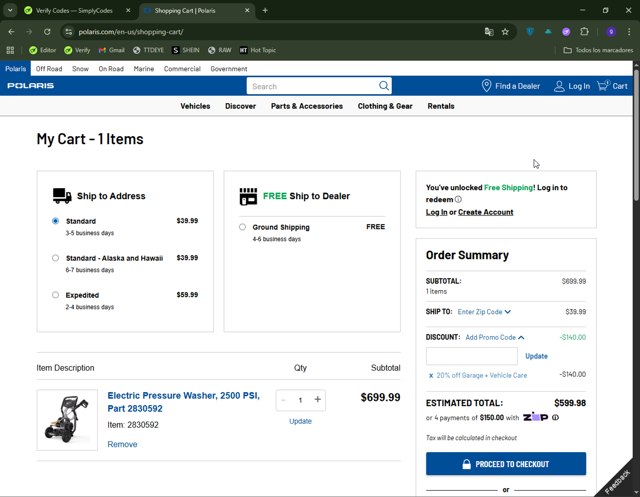Go back with browser back arrow

(11, 31)
